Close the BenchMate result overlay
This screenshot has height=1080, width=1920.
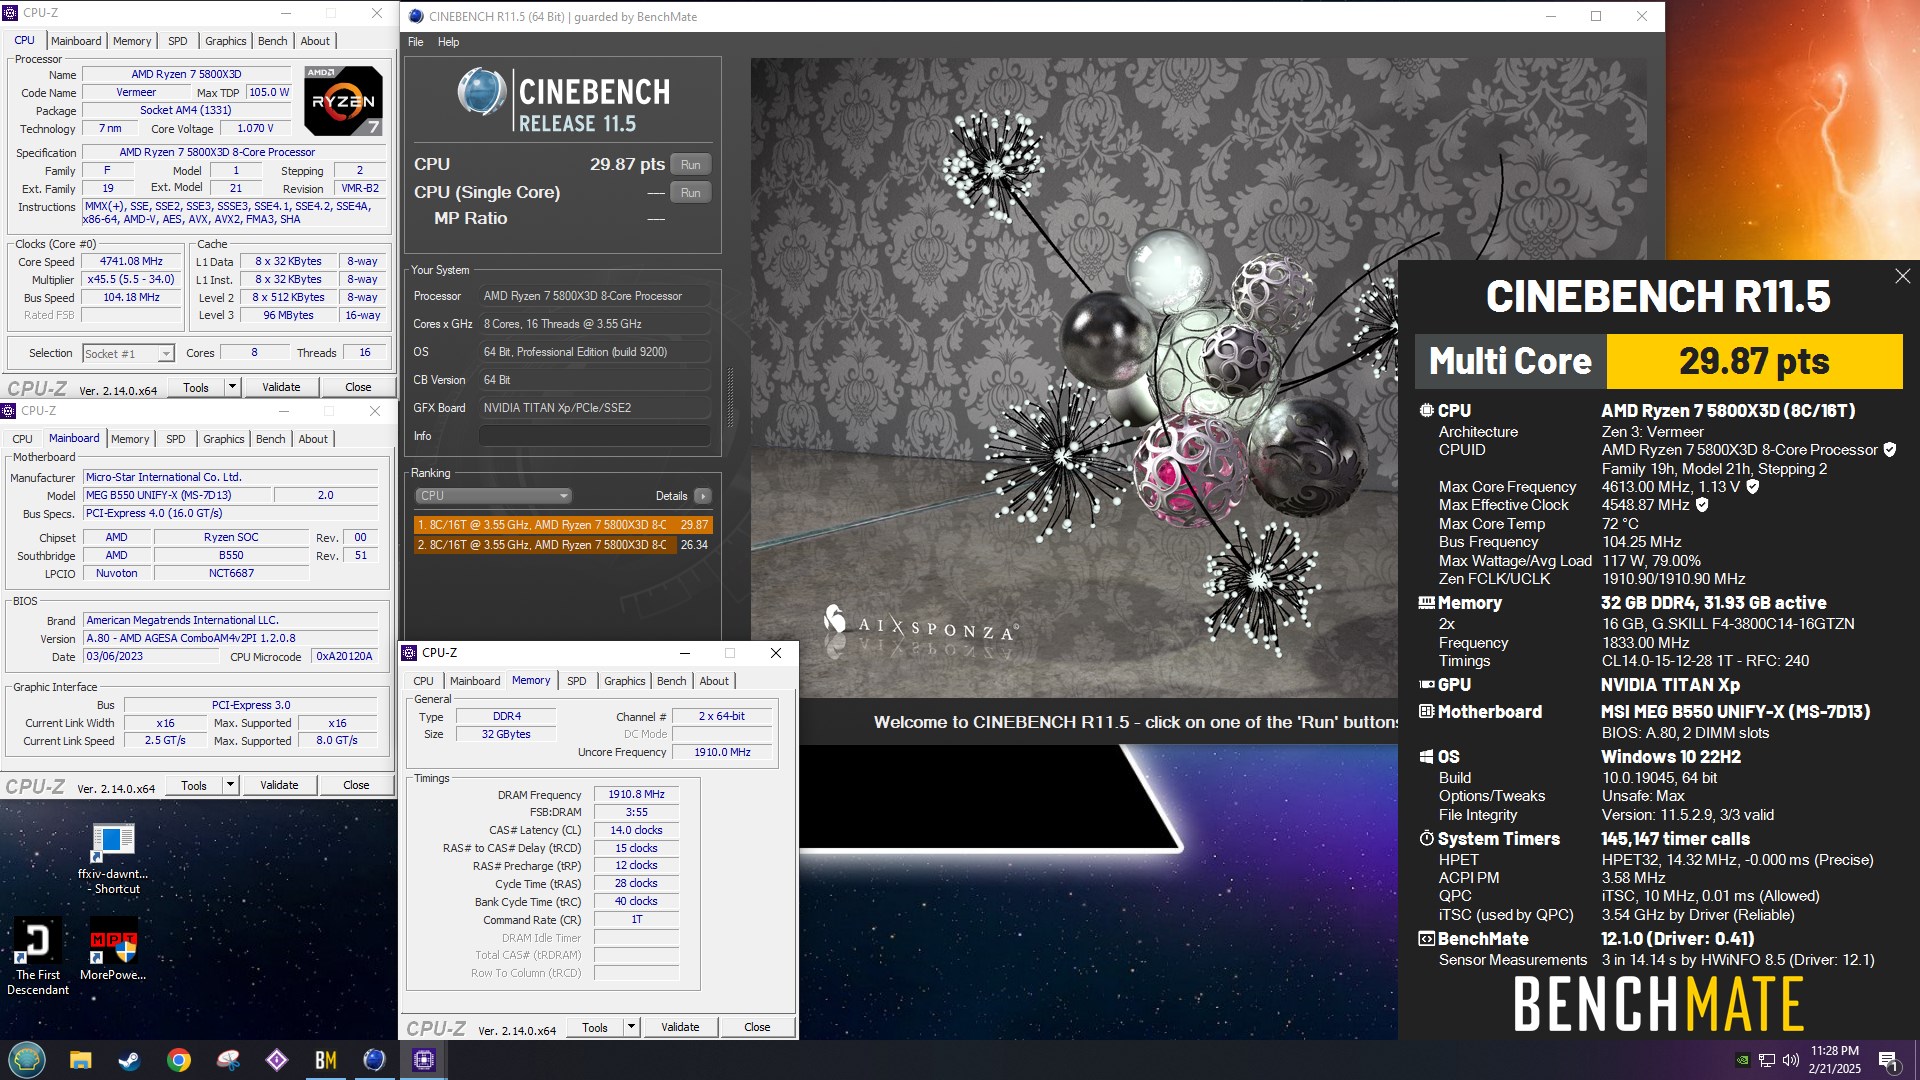click(1902, 276)
